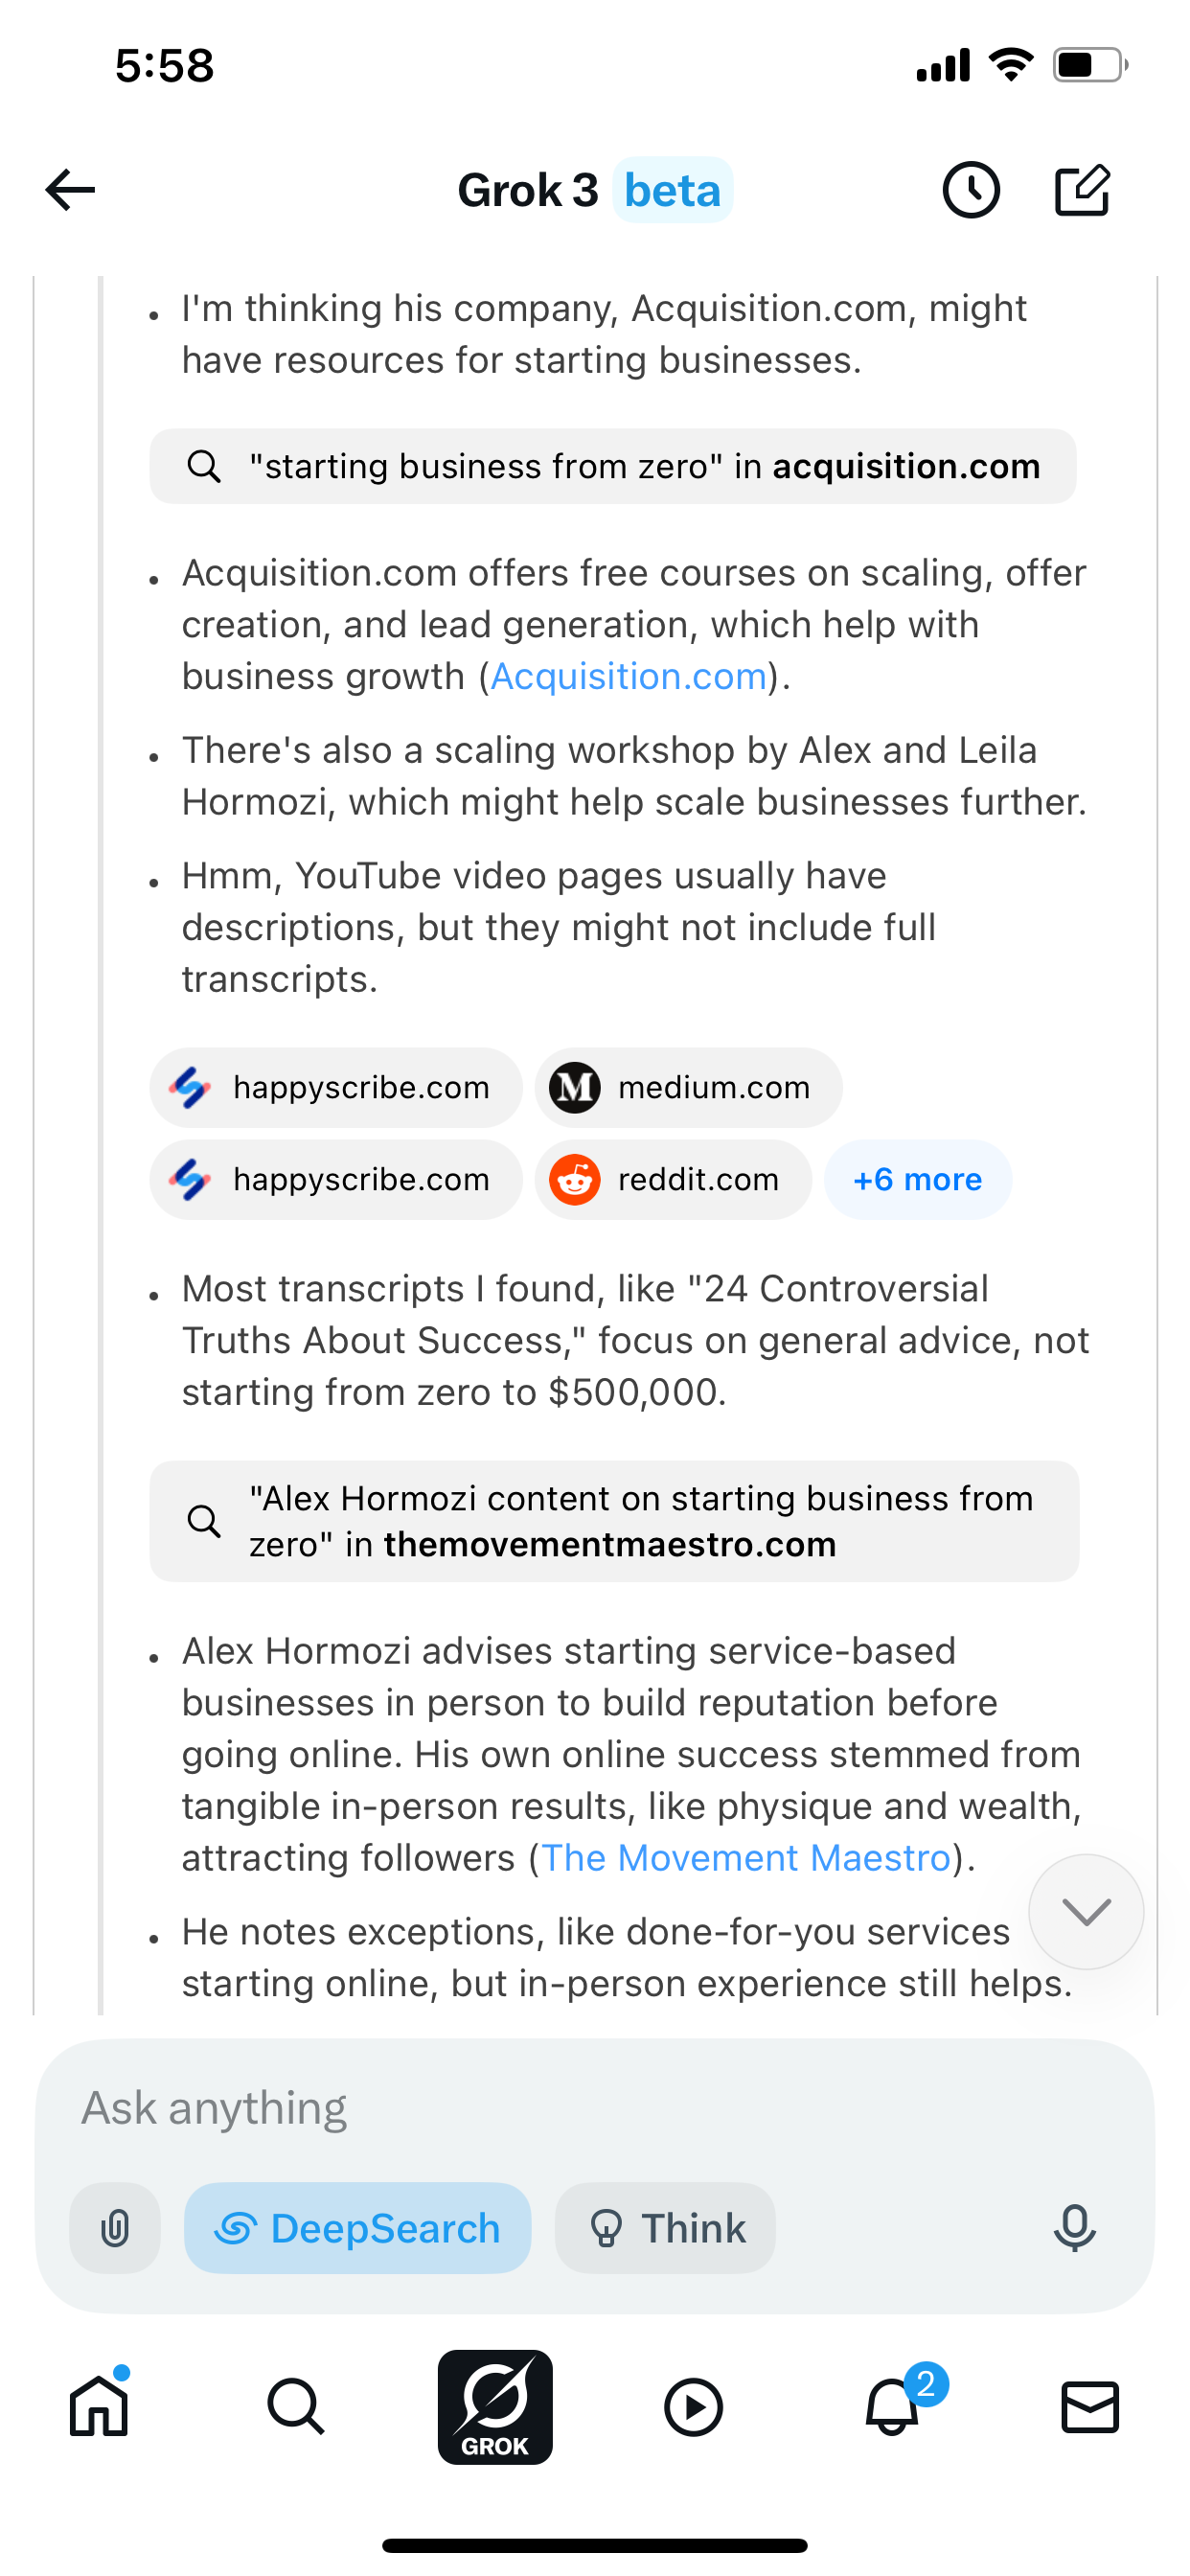Image resolution: width=1190 pixels, height=2576 pixels.
Task: Start a new chat compose icon
Action: coord(1082,190)
